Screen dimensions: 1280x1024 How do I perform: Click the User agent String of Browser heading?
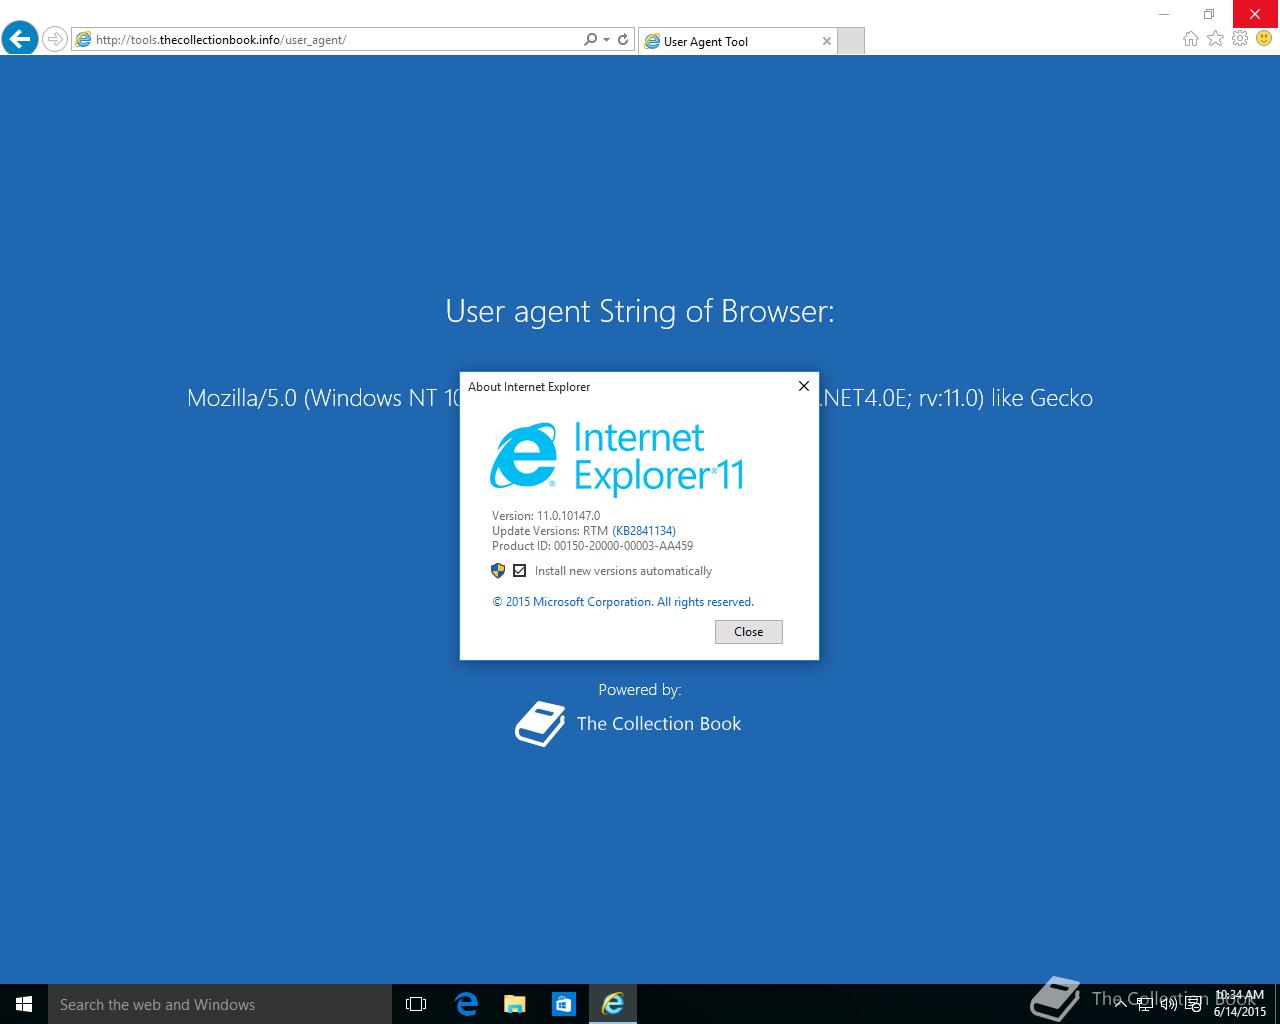(x=640, y=311)
